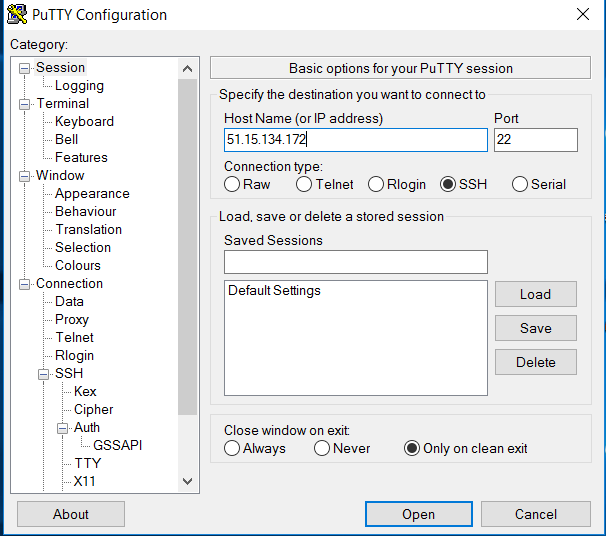Image resolution: width=606 pixels, height=536 pixels.
Task: Click the Open button to connect
Action: 419,514
